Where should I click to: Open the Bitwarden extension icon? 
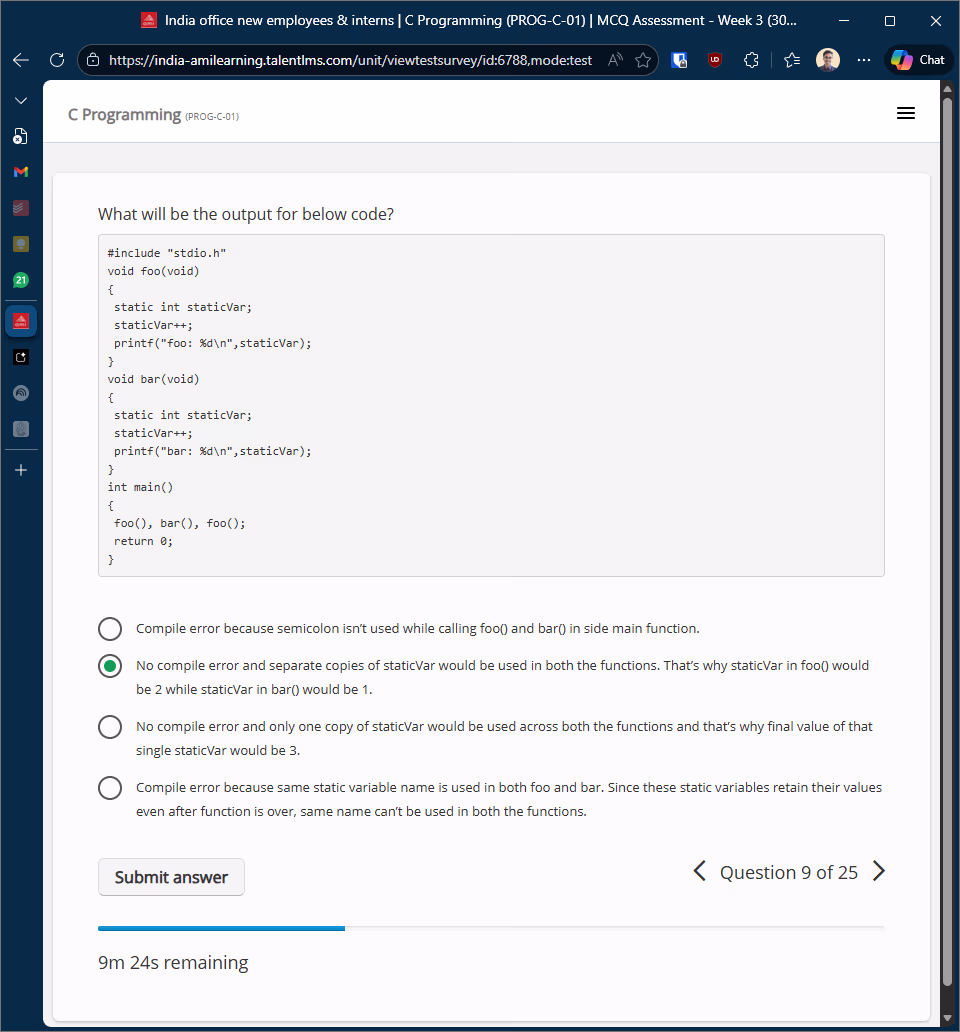point(679,60)
